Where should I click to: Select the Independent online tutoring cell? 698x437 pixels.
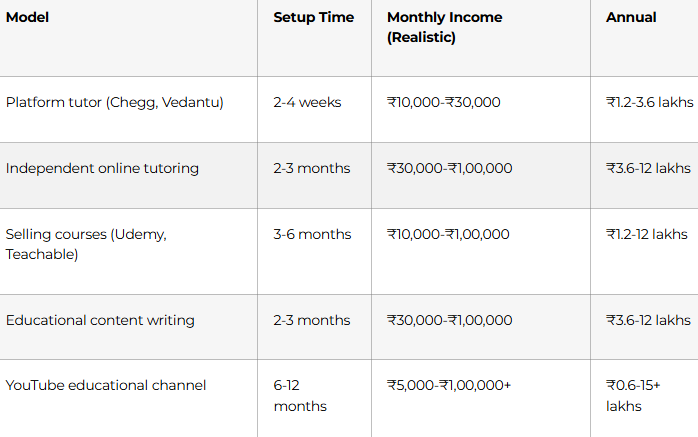pyautogui.click(x=102, y=168)
